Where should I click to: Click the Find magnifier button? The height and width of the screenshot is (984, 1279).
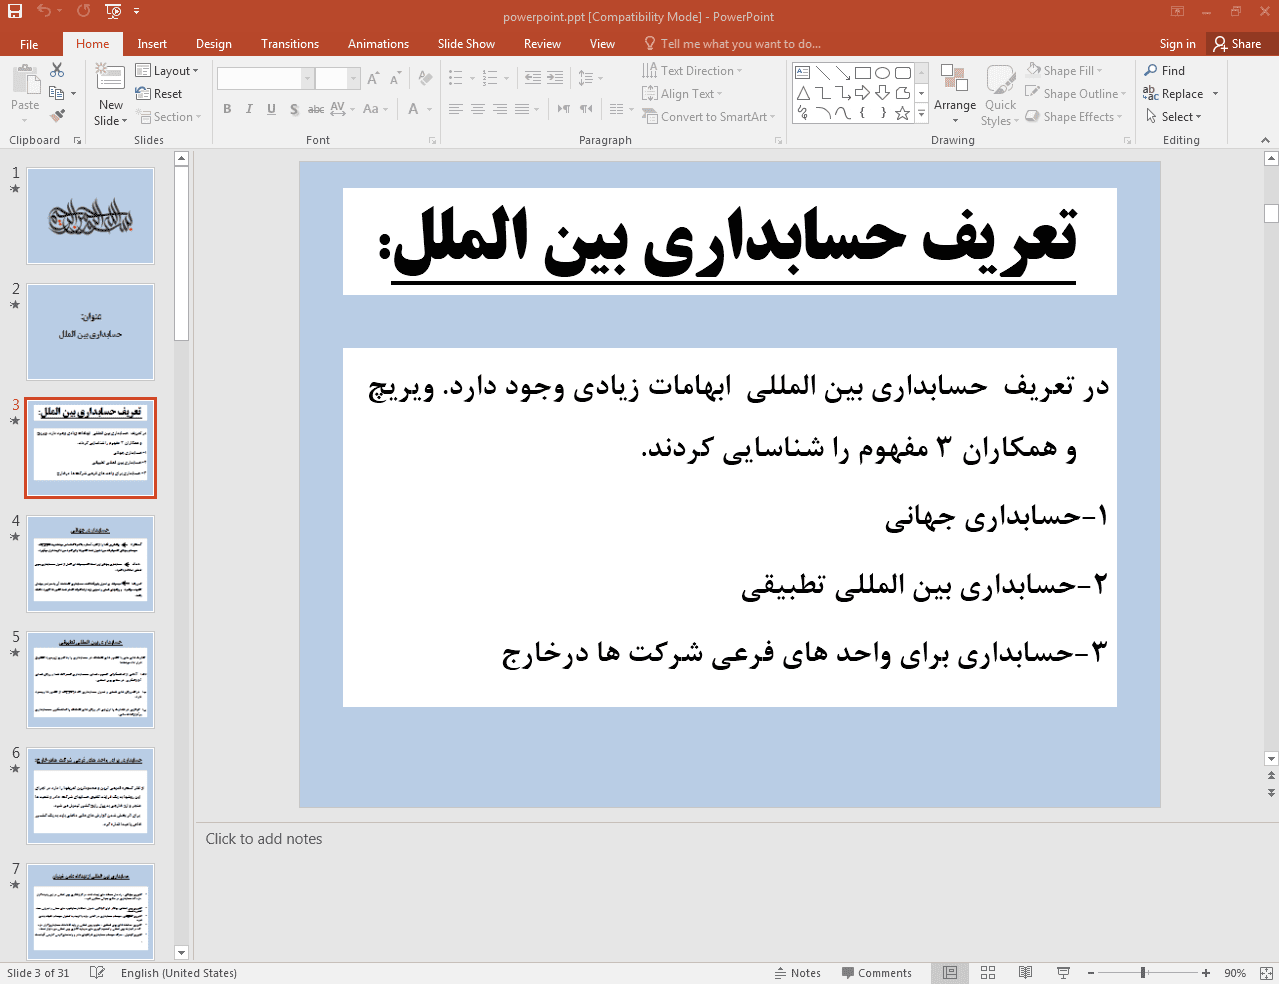coord(1164,71)
